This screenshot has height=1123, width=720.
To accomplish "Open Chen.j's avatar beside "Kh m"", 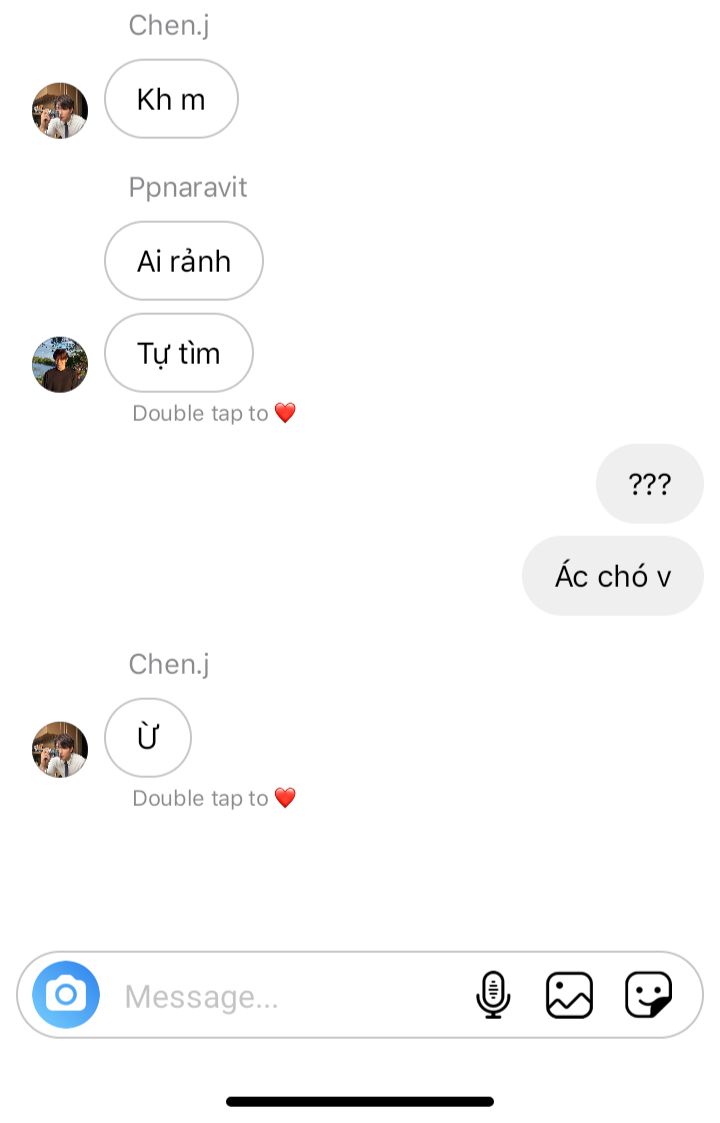I will 60,110.
